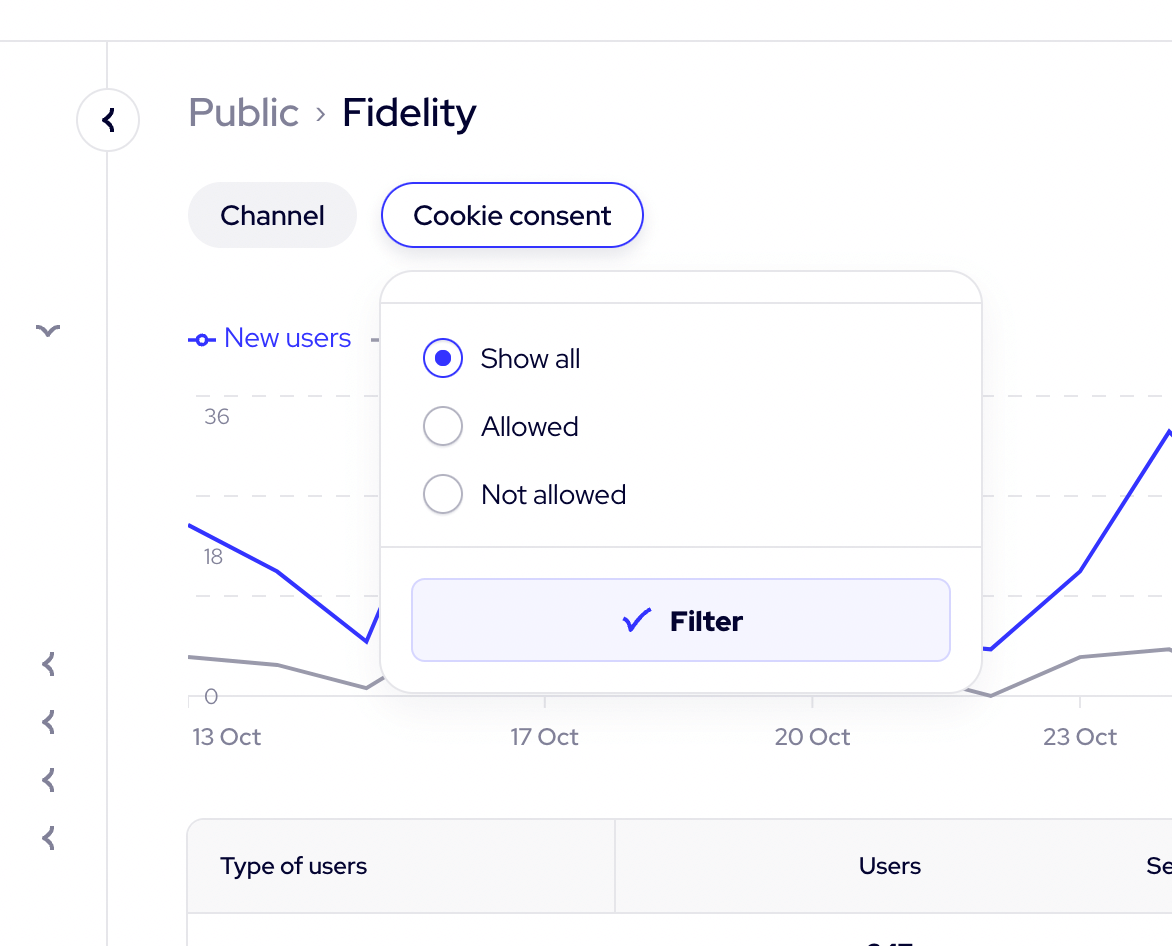Click the breadcrumb separator arrow after Public
This screenshot has width=1172, height=946.
click(x=321, y=114)
